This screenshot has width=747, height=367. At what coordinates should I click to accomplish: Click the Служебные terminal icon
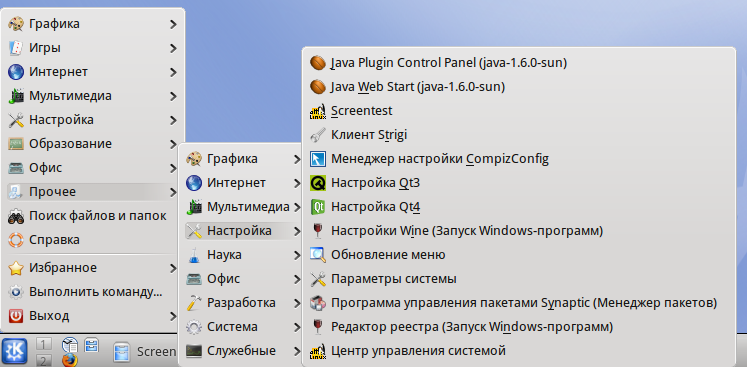coord(193,351)
